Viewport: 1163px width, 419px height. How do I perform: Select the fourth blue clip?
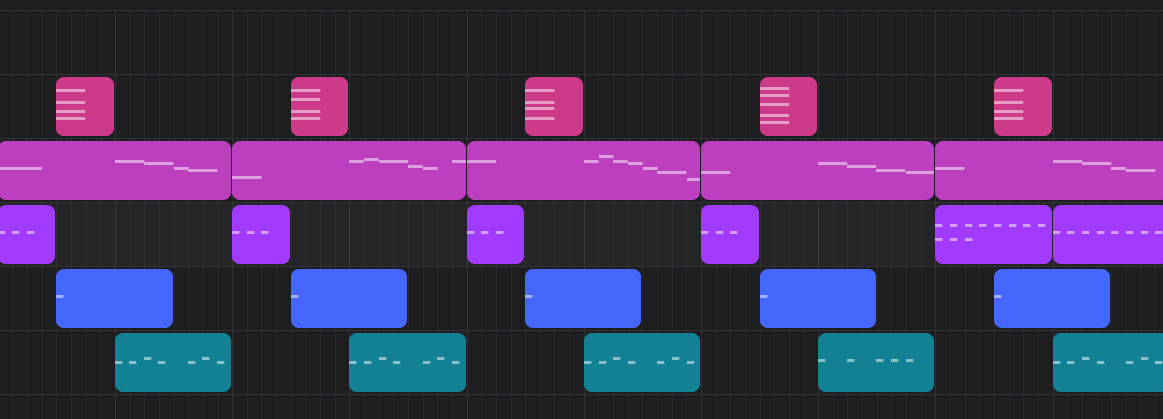[x=818, y=298]
